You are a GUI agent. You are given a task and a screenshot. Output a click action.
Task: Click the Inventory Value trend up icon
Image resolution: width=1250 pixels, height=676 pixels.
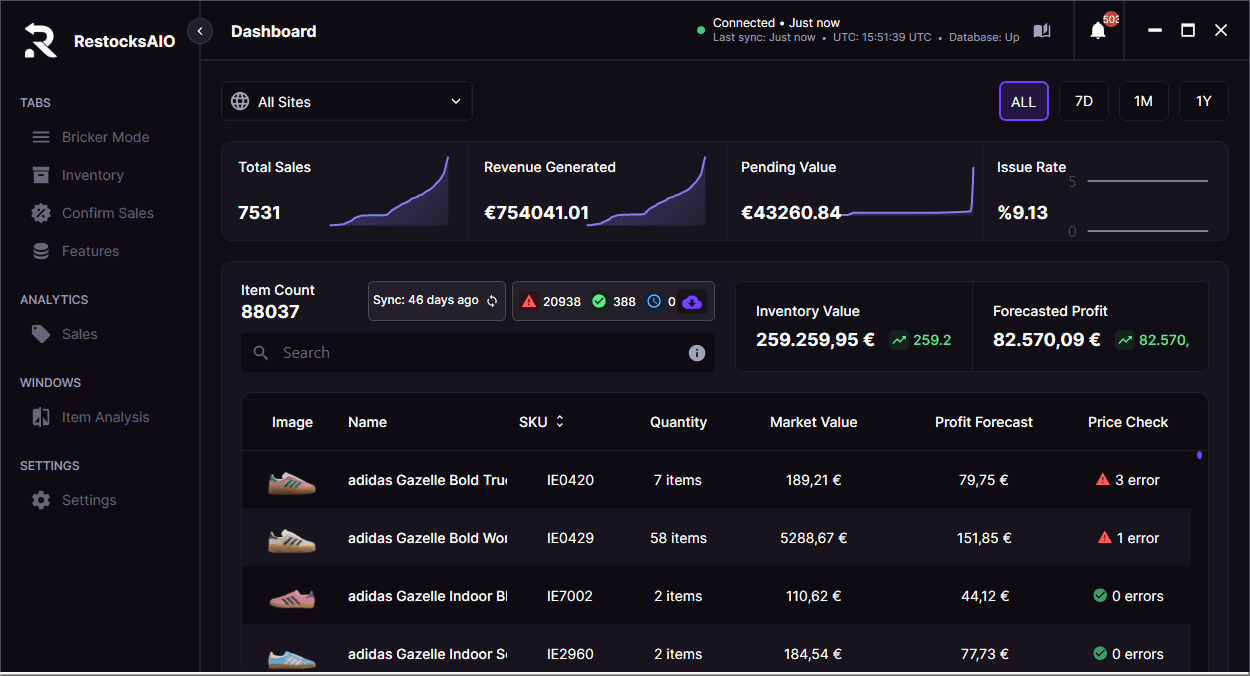[899, 340]
